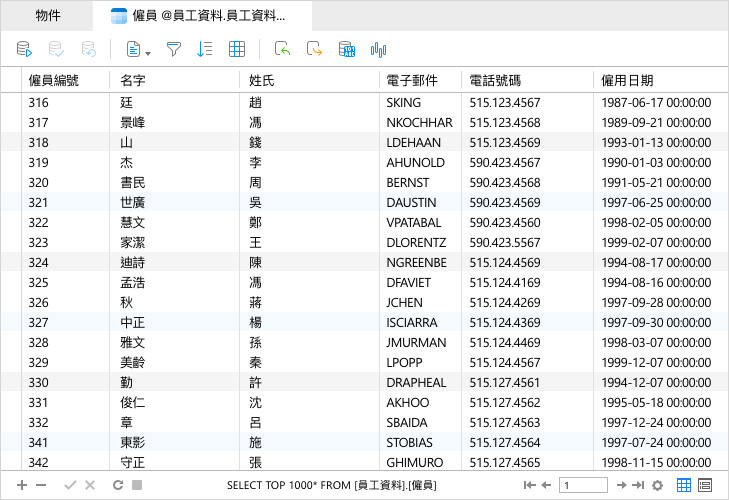
Task: Click the Sort rows icon
Action: click(x=205, y=49)
